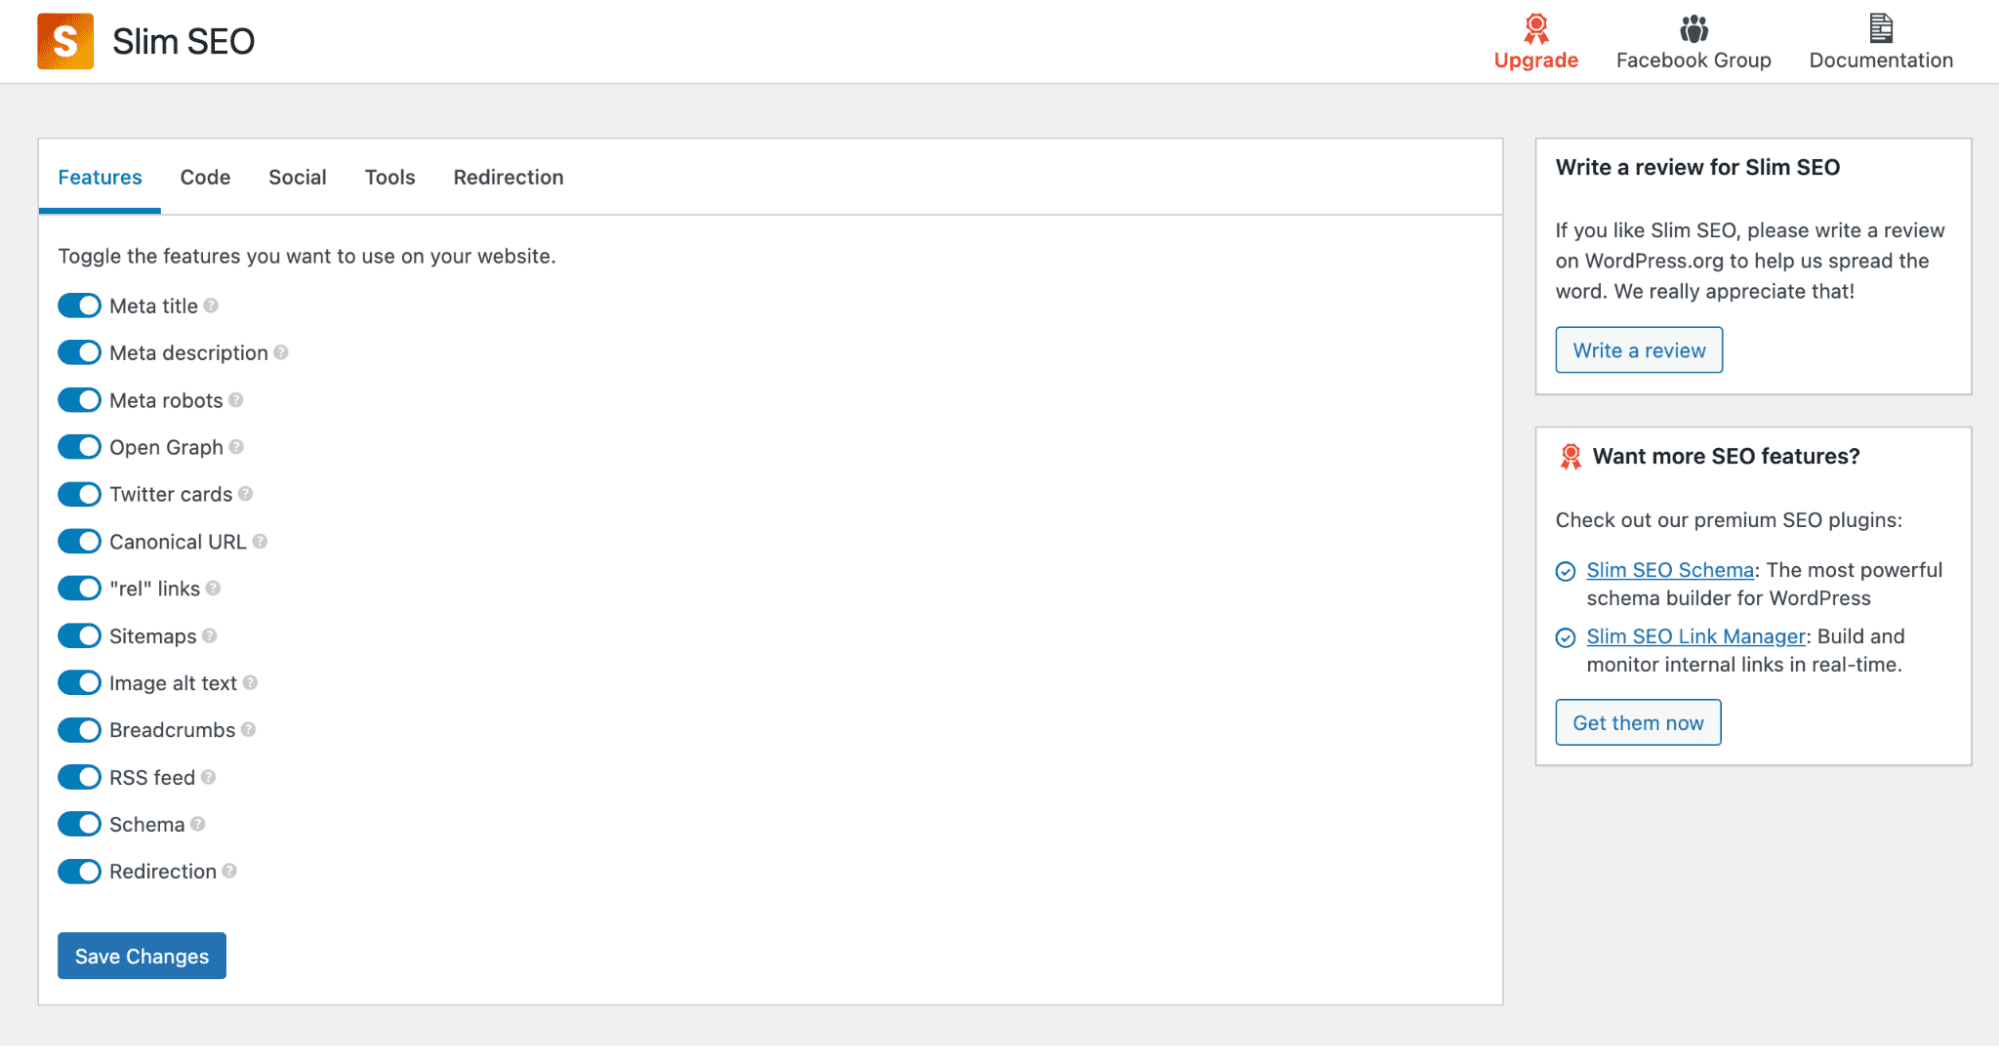Viewport: 1999px width, 1047px height.
Task: Open the Documentation text link
Action: [x=1881, y=60]
